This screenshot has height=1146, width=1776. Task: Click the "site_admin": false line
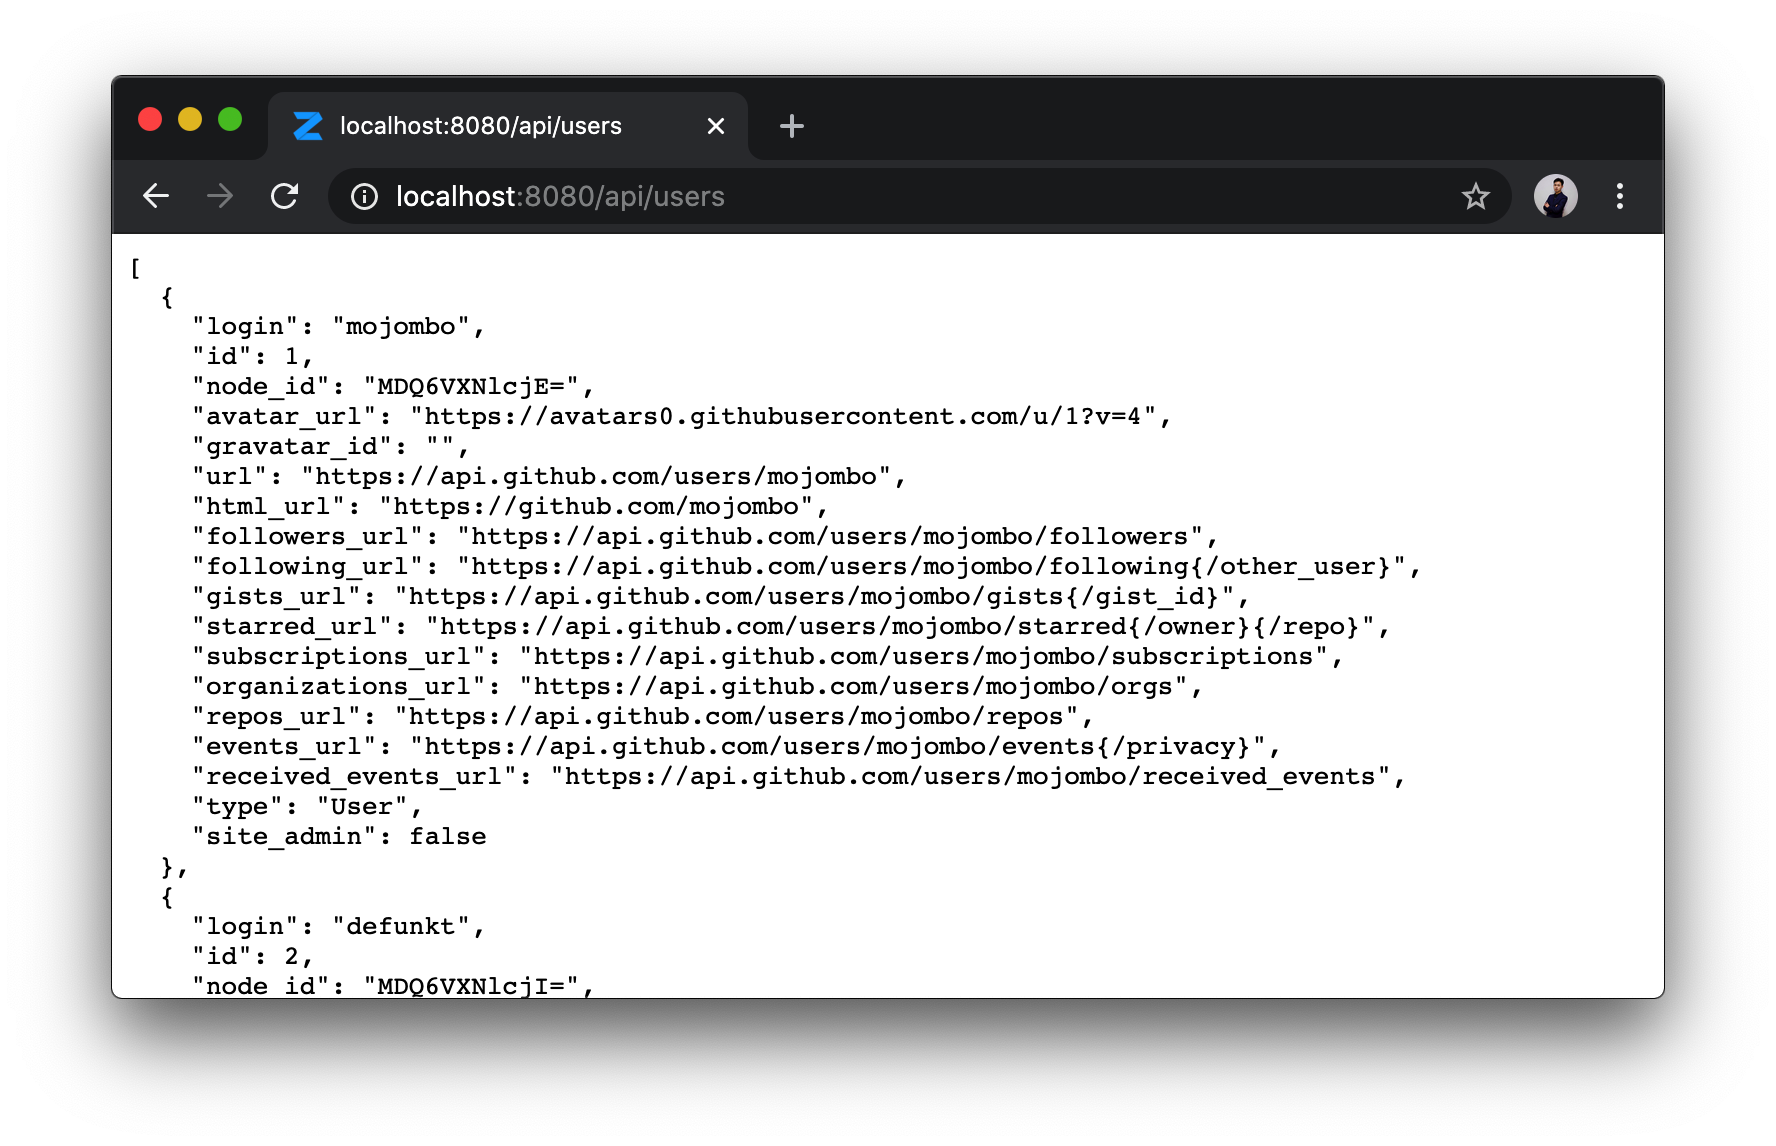click(x=339, y=837)
